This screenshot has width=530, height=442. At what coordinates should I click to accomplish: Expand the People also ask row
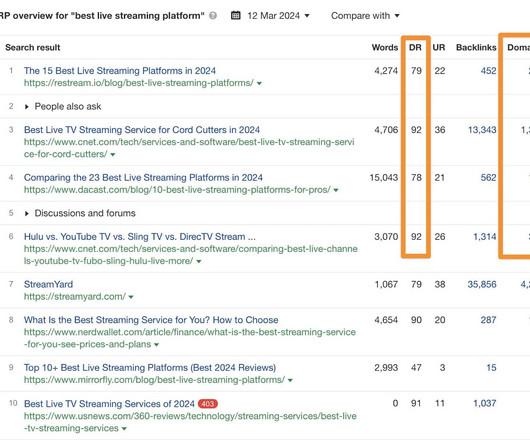pos(27,107)
